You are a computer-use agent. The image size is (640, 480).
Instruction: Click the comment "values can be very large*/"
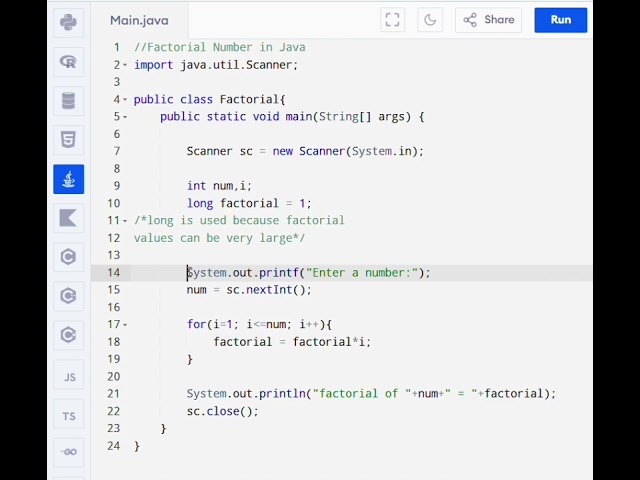tap(219, 238)
